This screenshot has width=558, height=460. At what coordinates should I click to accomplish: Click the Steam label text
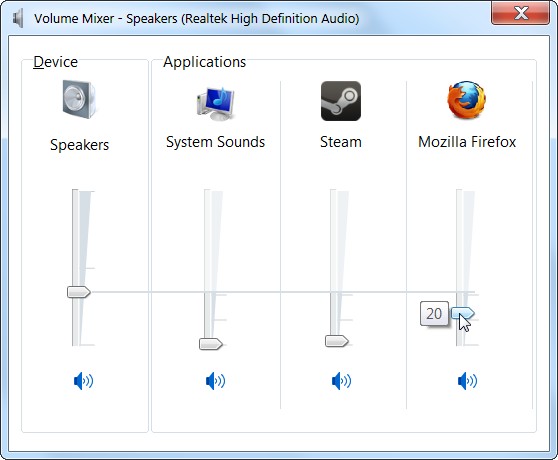click(341, 142)
